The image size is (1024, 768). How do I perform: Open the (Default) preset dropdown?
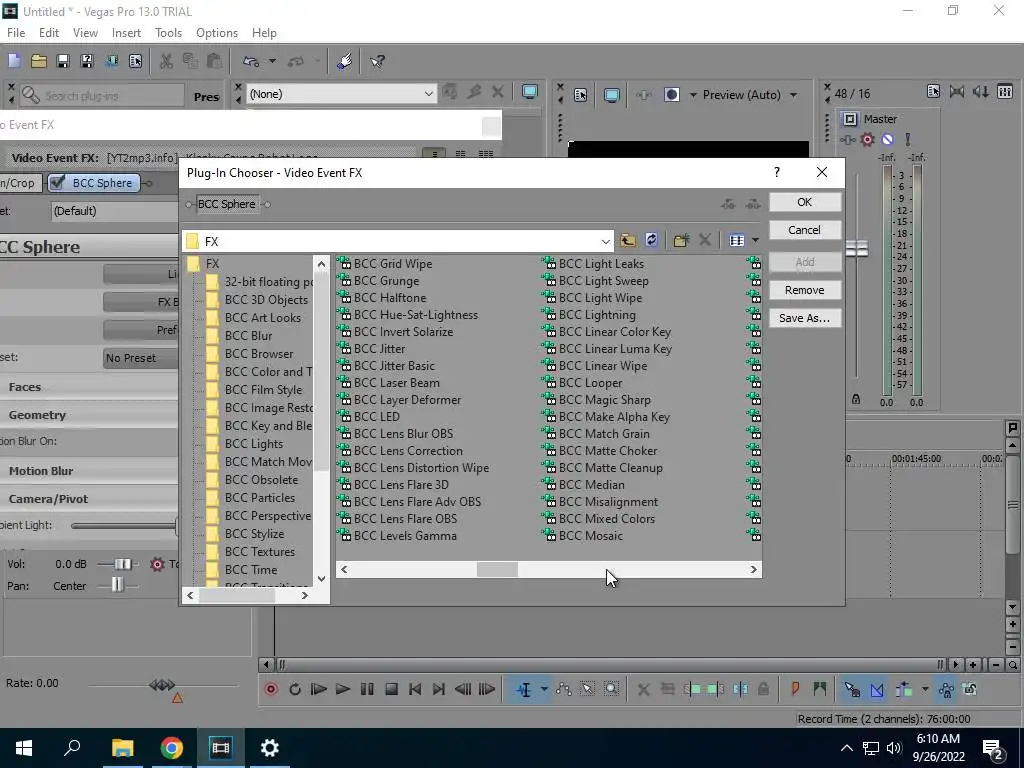(x=114, y=211)
